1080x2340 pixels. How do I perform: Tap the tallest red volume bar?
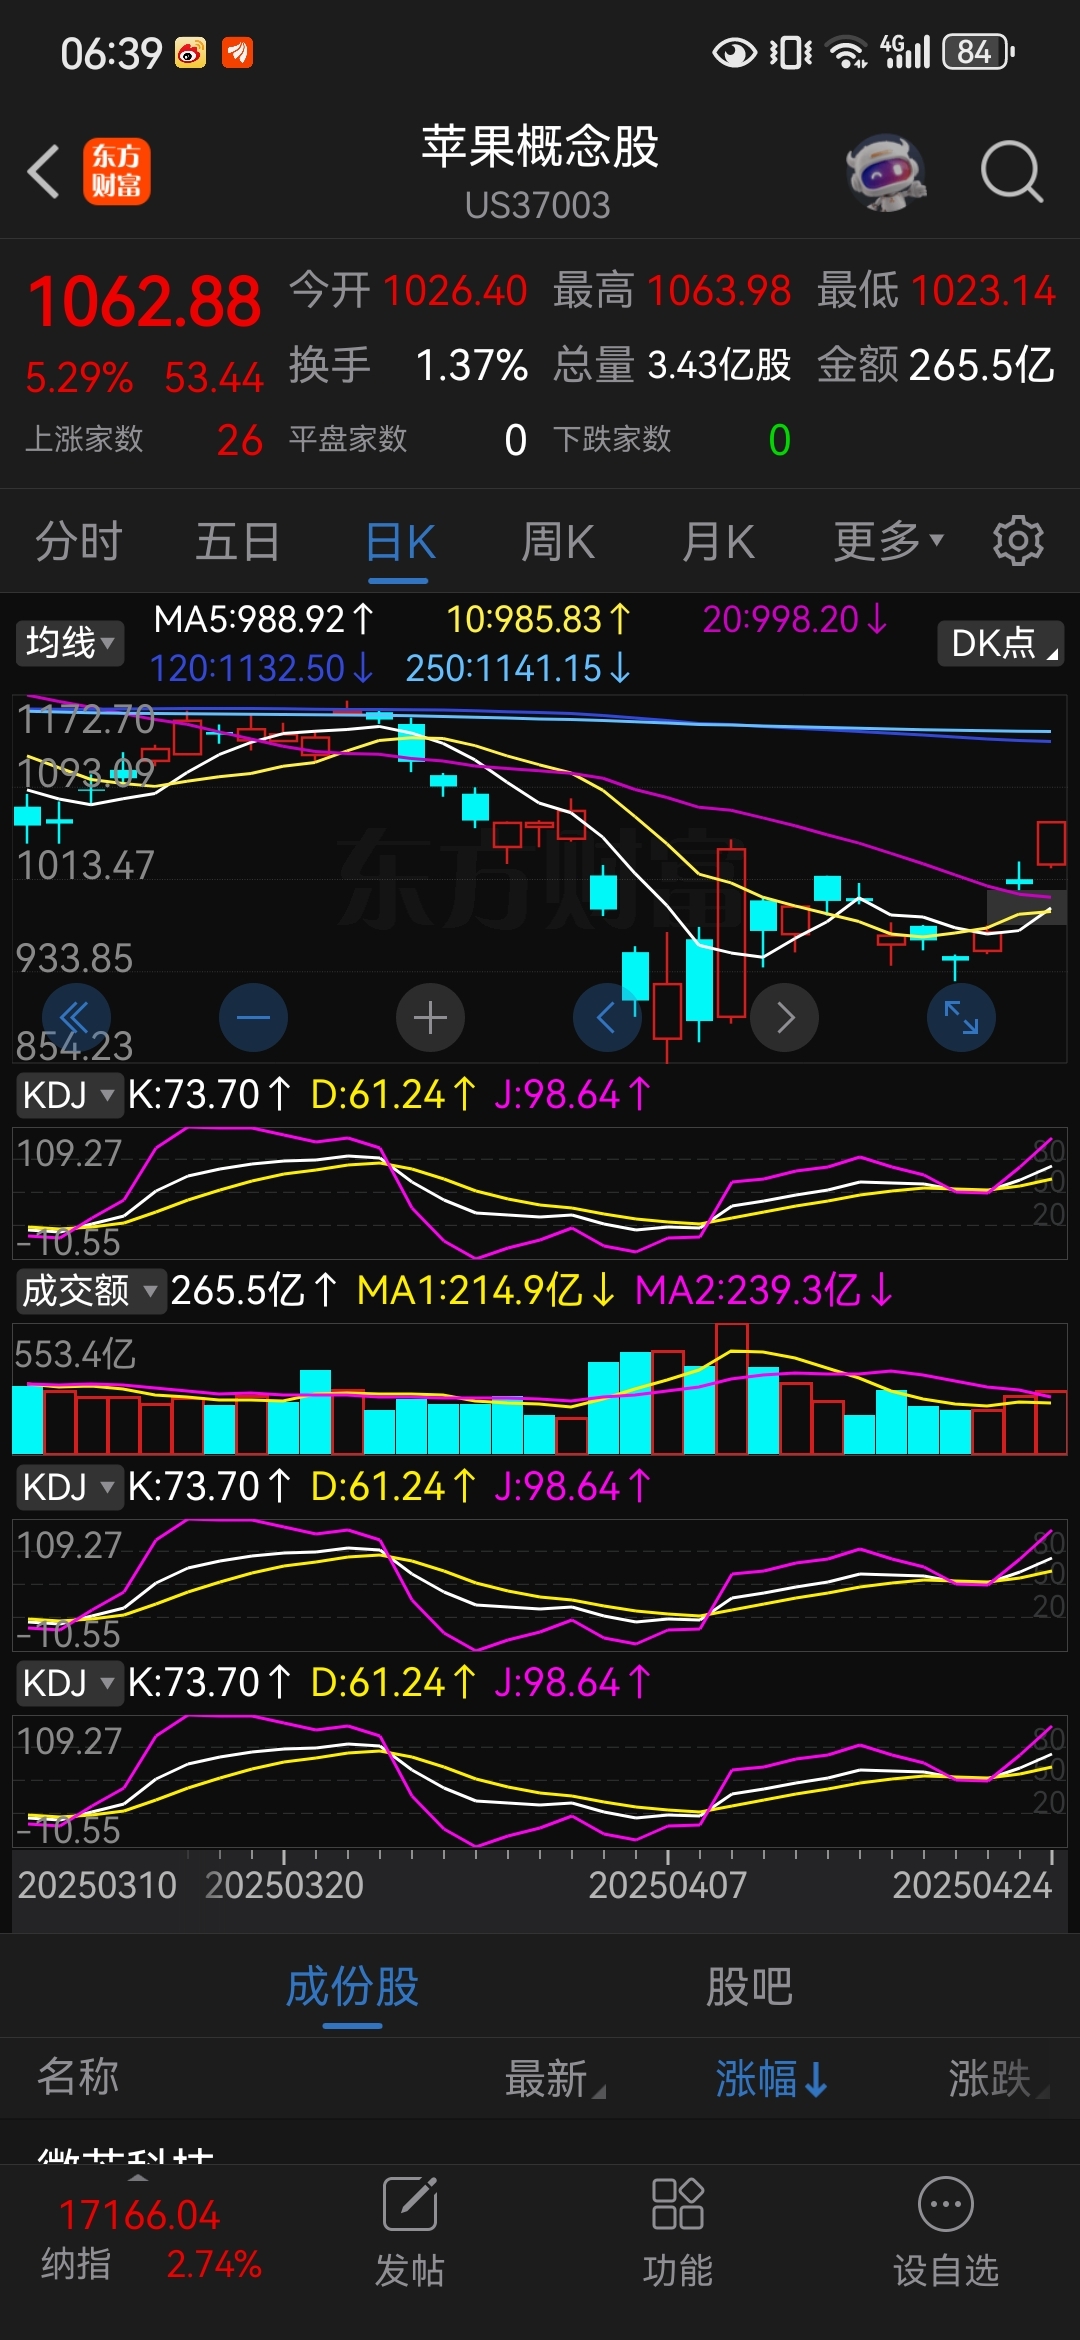tap(732, 1389)
